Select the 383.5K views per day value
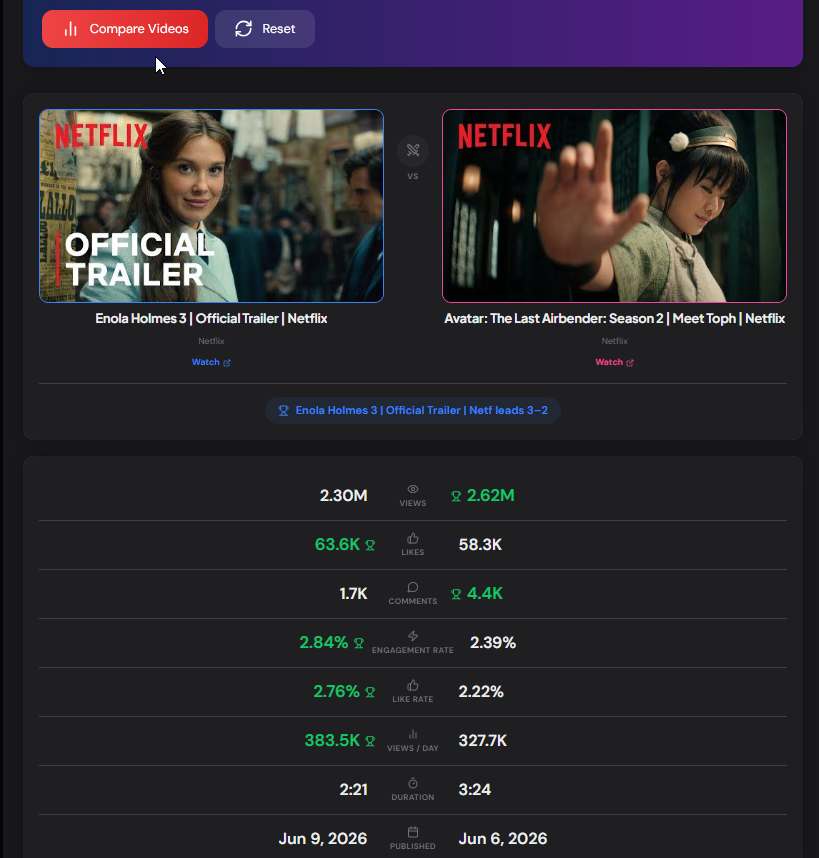 [x=332, y=740]
